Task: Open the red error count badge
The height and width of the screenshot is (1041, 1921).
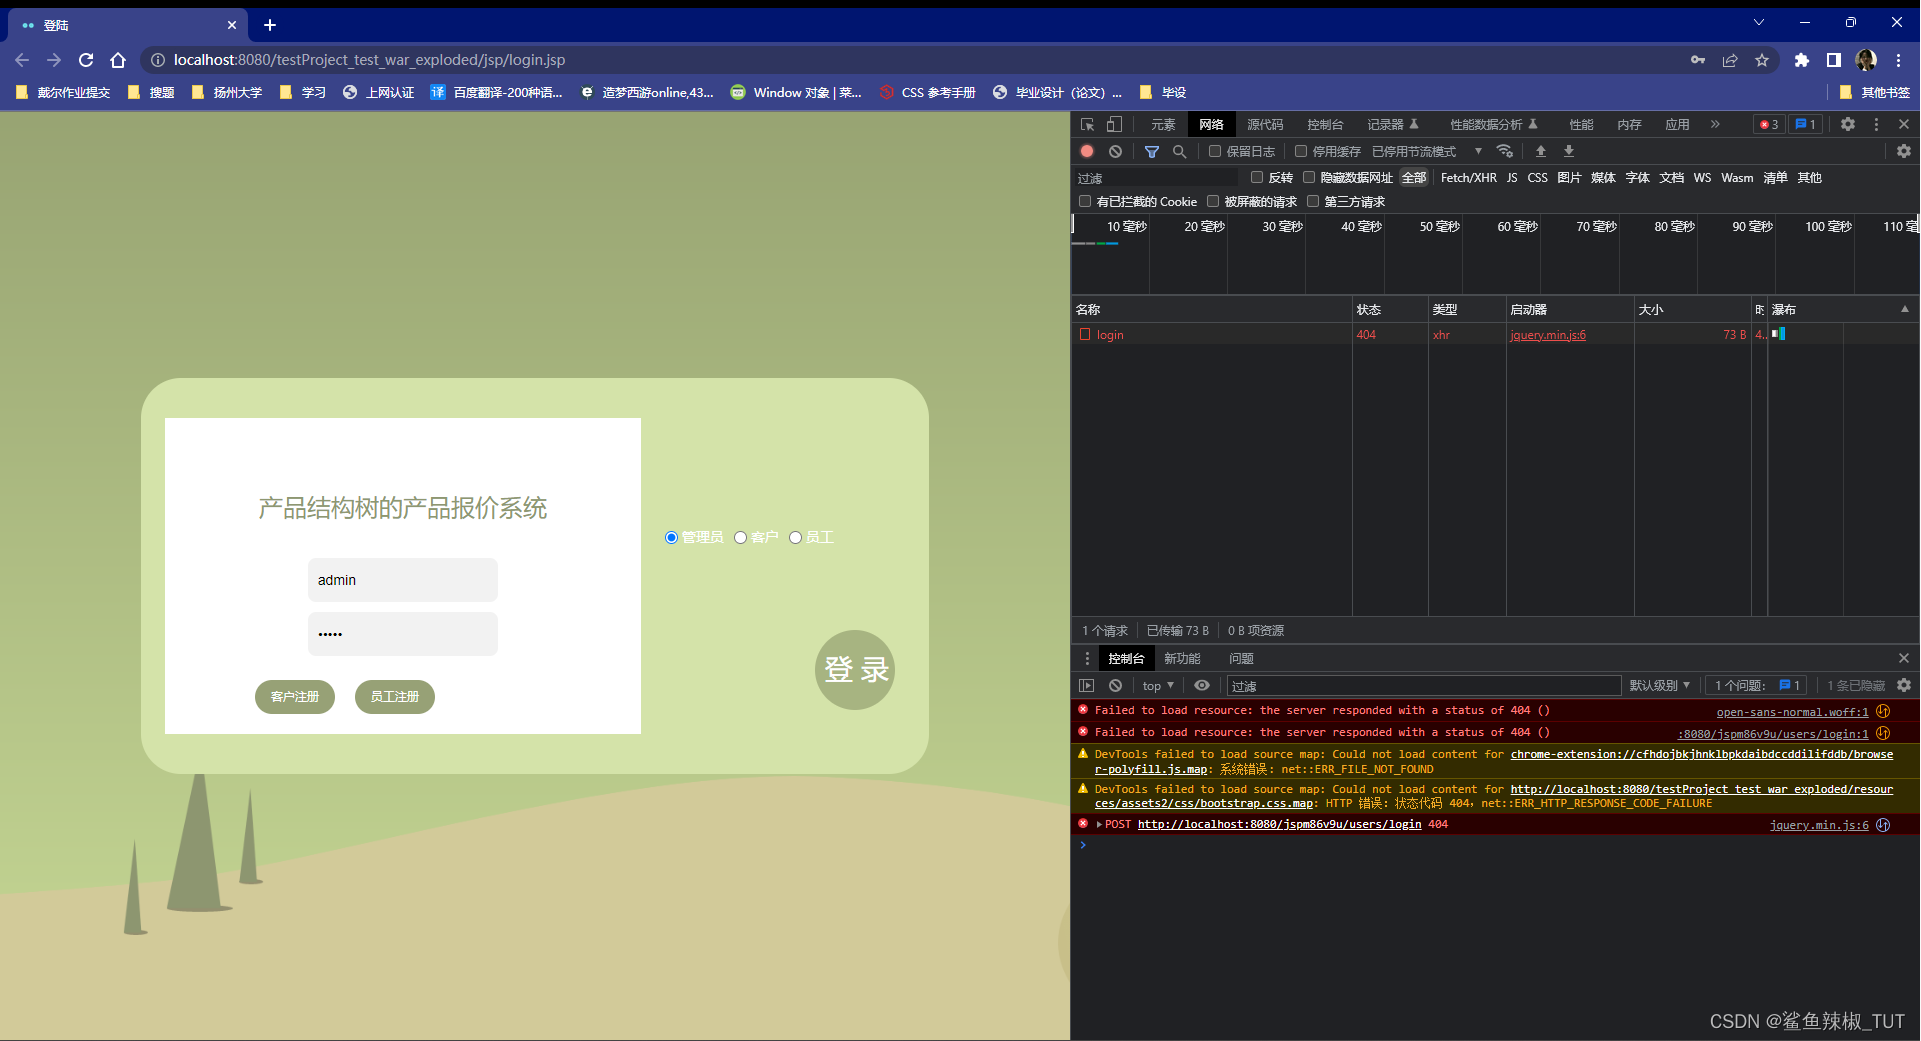Action: coord(1769,124)
